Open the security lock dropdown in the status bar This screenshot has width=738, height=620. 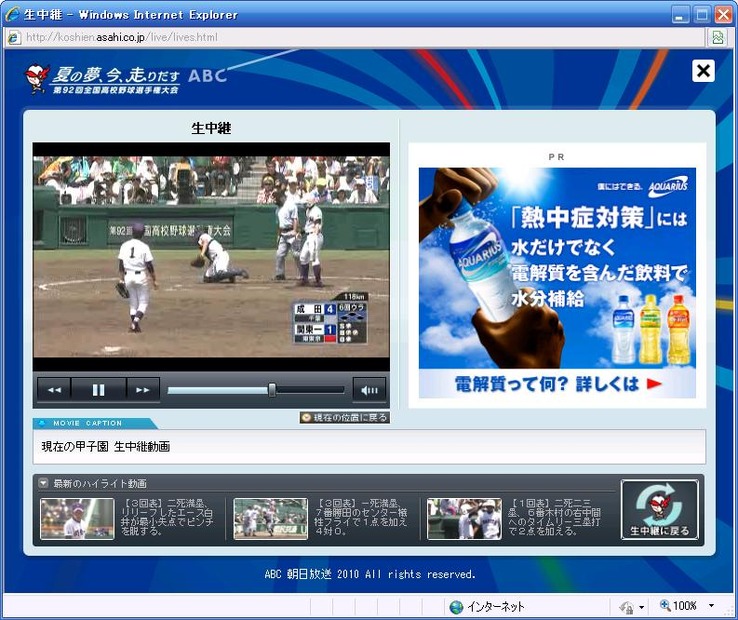click(x=641, y=607)
